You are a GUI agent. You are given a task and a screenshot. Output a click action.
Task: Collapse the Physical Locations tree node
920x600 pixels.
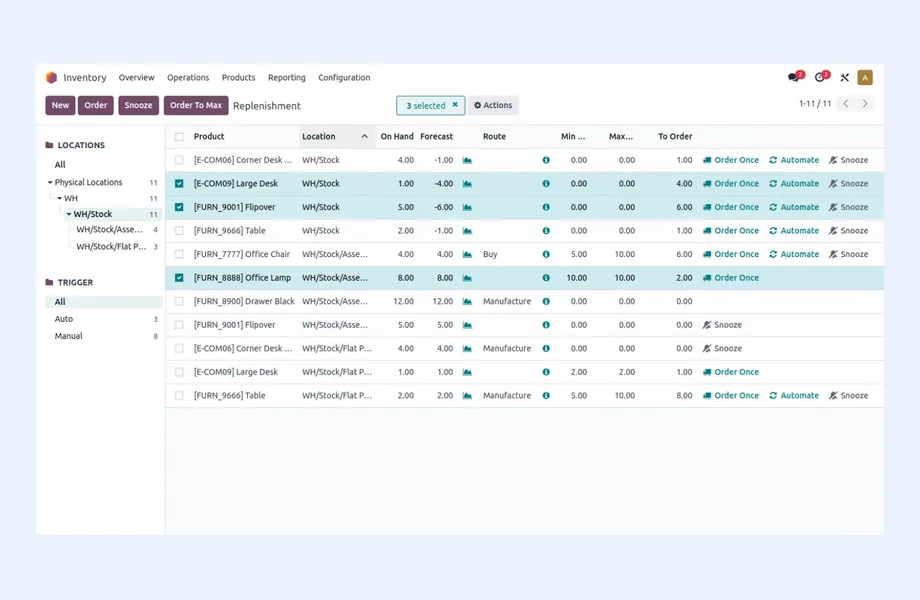pyautogui.click(x=50, y=182)
